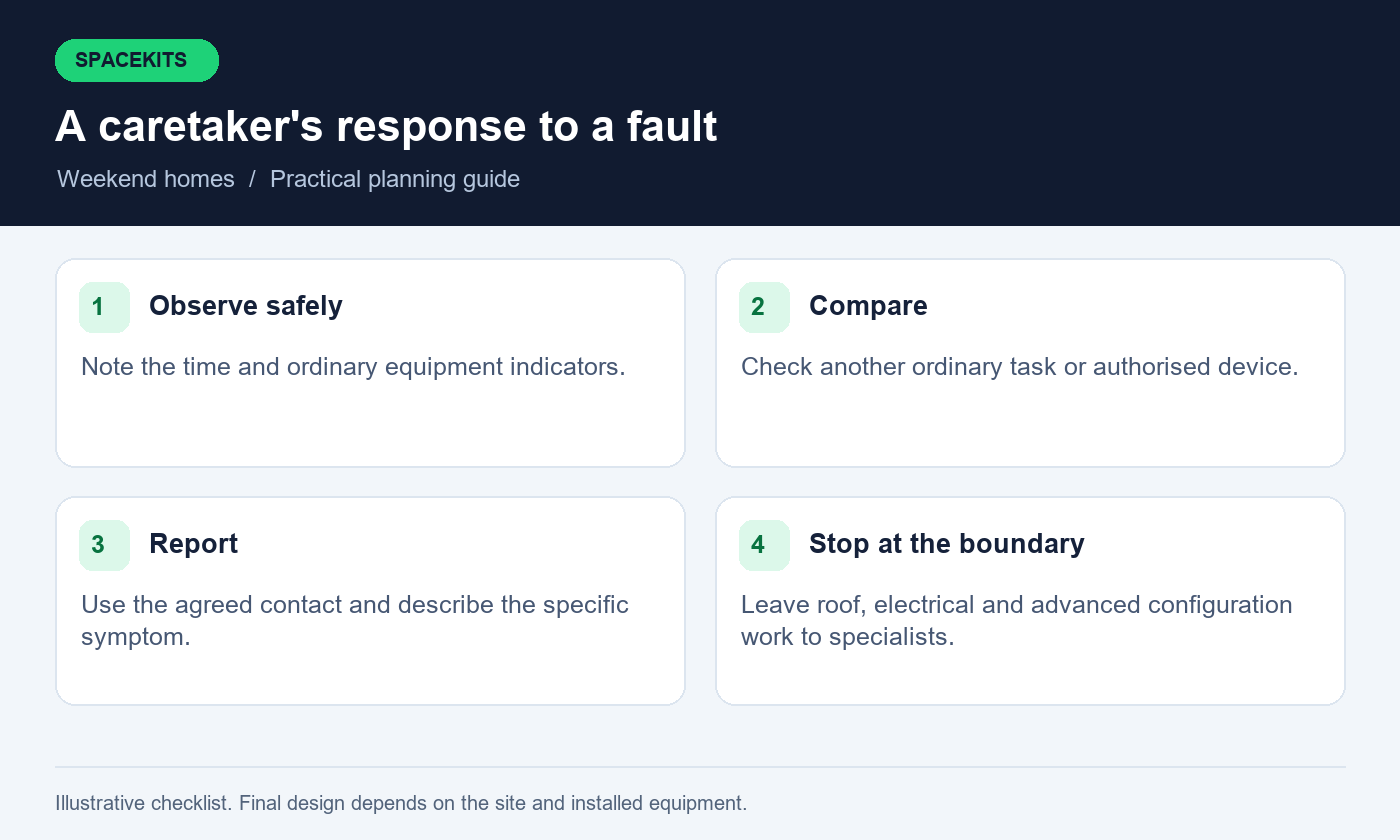This screenshot has height=840, width=1400.
Task: Click the blank area of the Compare card
Action: point(1030,425)
